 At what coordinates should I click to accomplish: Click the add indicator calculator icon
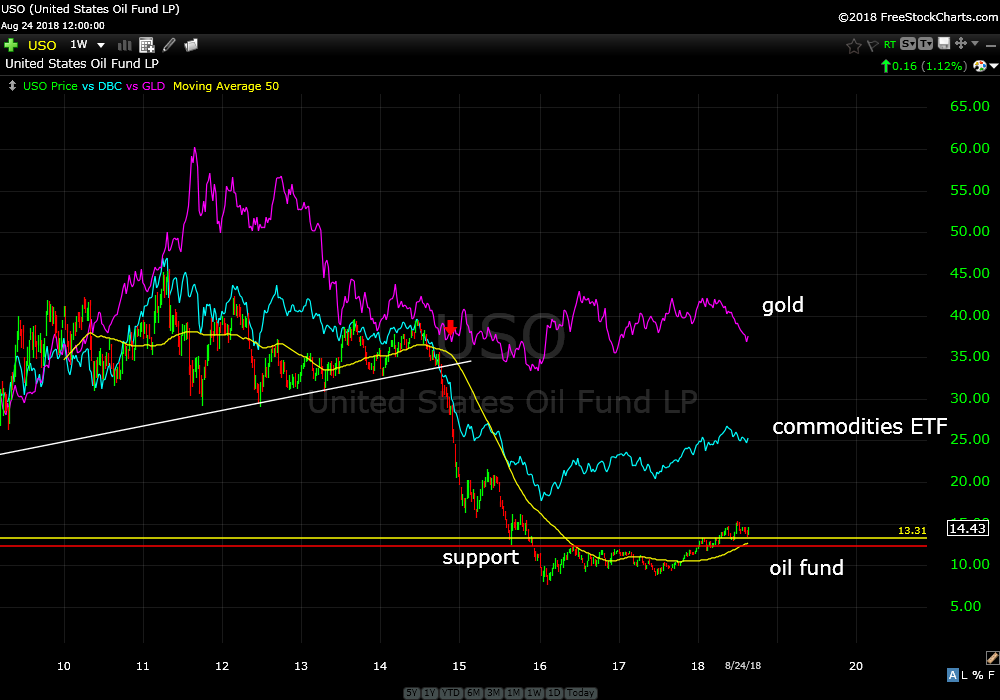pyautogui.click(x=147, y=45)
